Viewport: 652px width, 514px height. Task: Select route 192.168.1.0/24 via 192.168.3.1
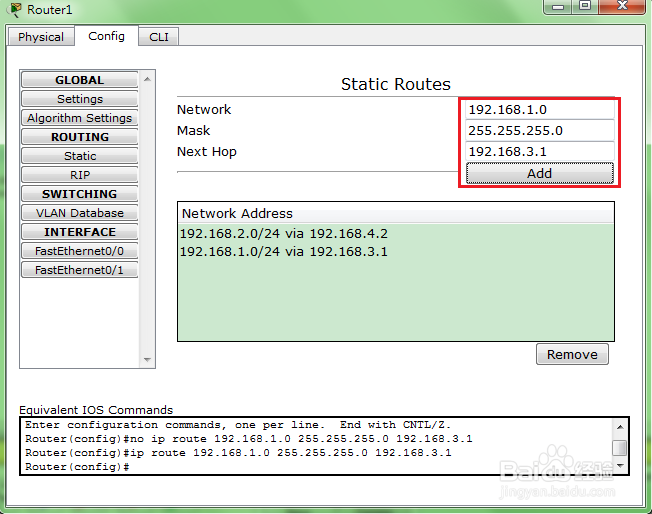pyautogui.click(x=396, y=252)
